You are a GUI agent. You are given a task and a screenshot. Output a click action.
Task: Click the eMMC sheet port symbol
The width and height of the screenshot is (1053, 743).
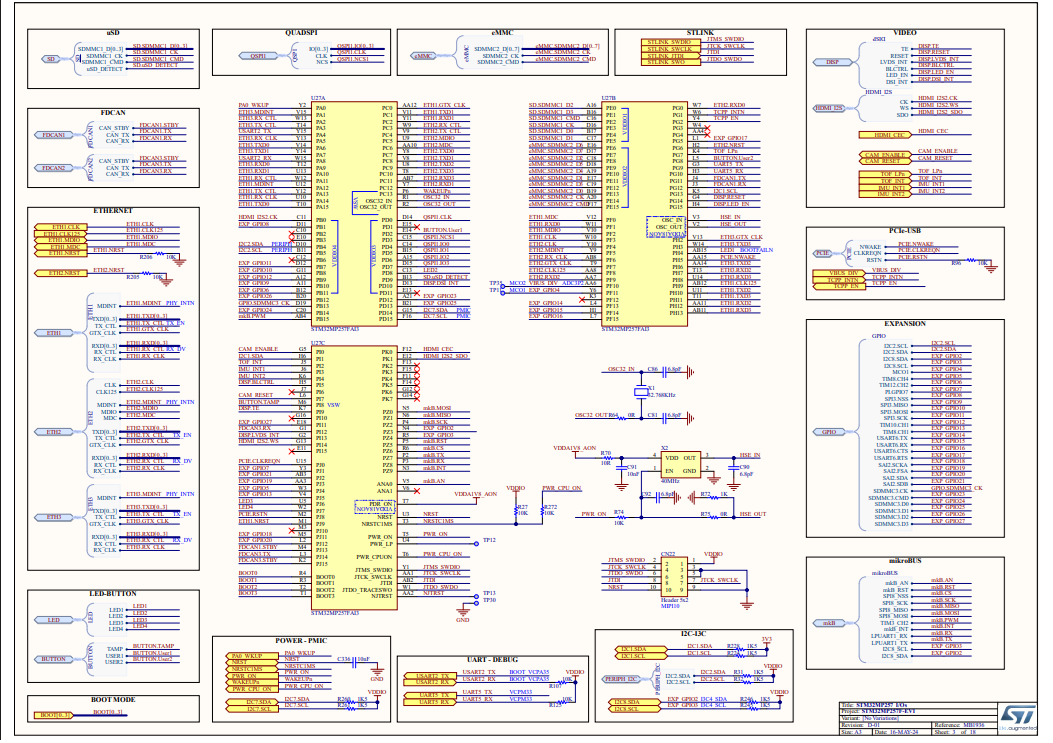[423, 56]
